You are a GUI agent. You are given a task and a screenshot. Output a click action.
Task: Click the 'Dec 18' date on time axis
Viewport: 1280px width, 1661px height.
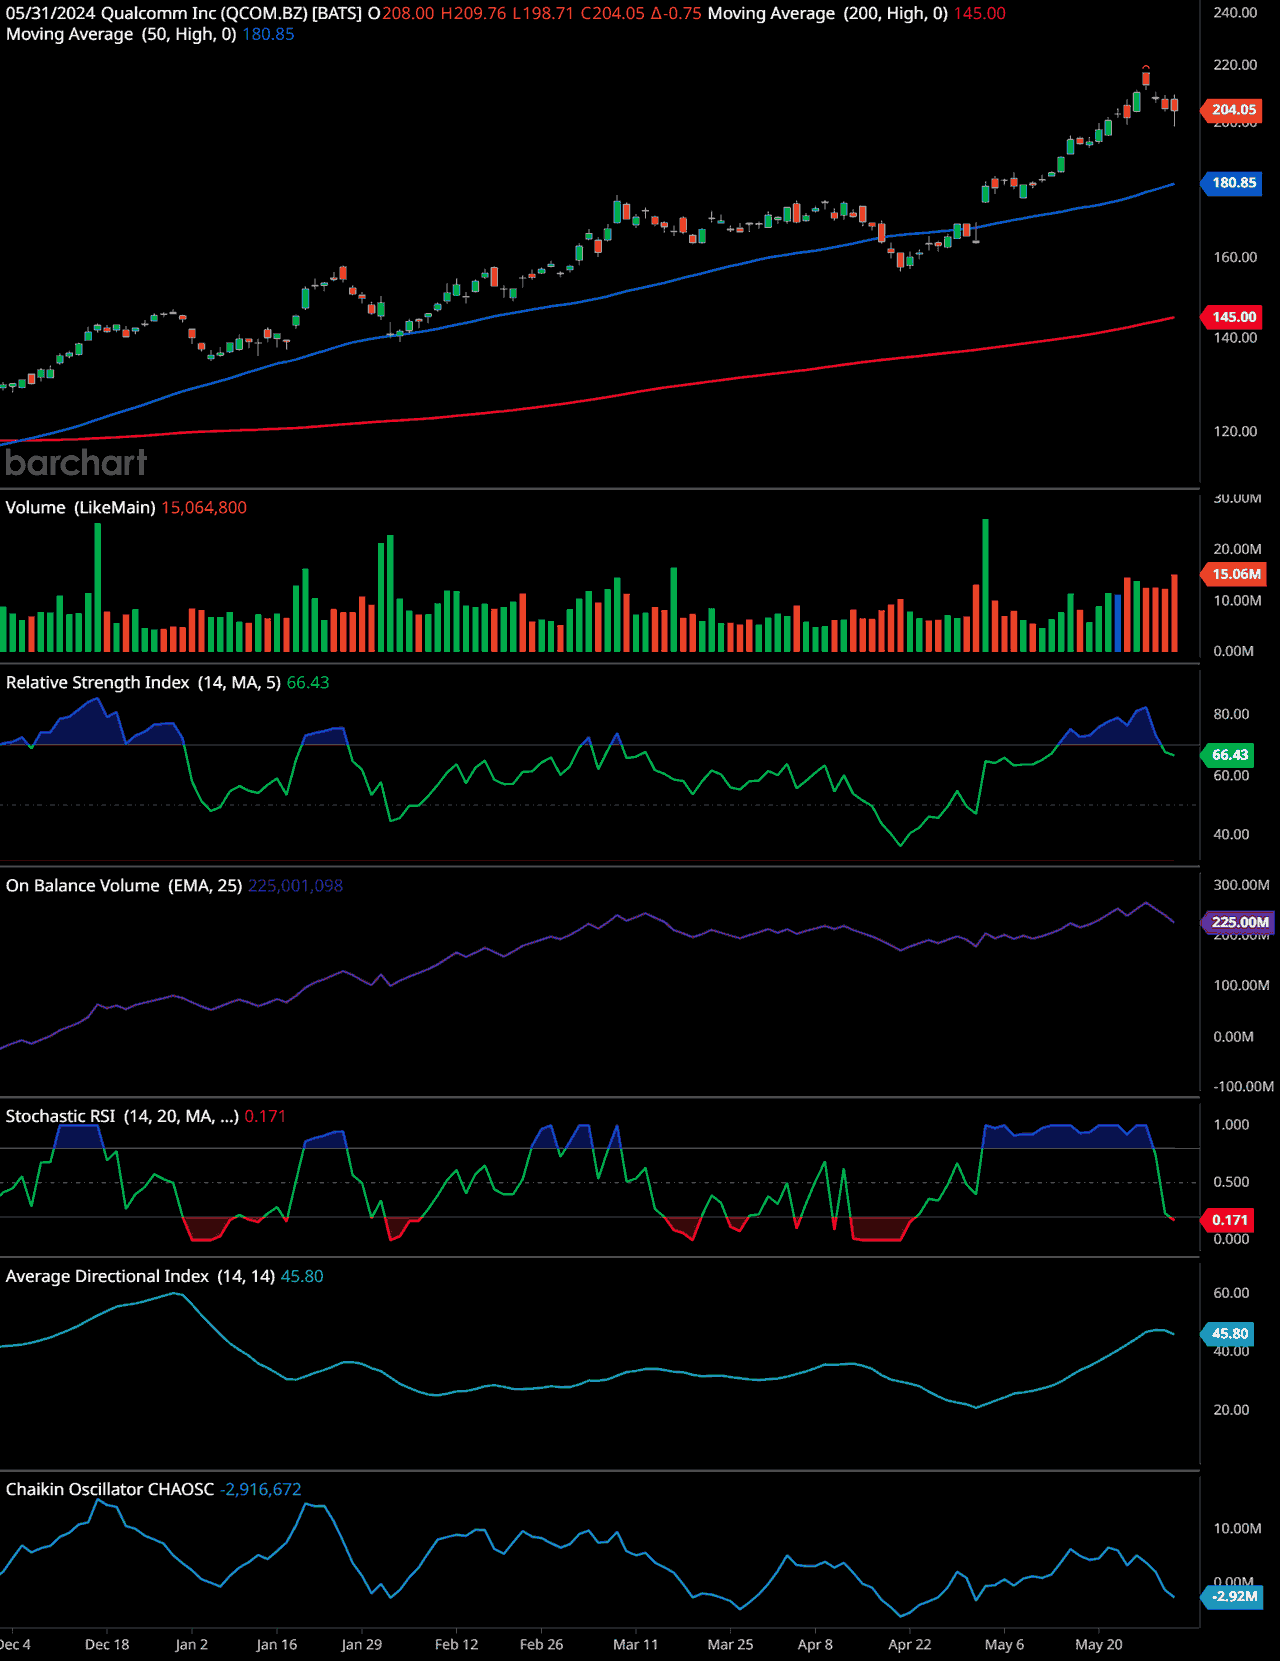pos(107,1644)
